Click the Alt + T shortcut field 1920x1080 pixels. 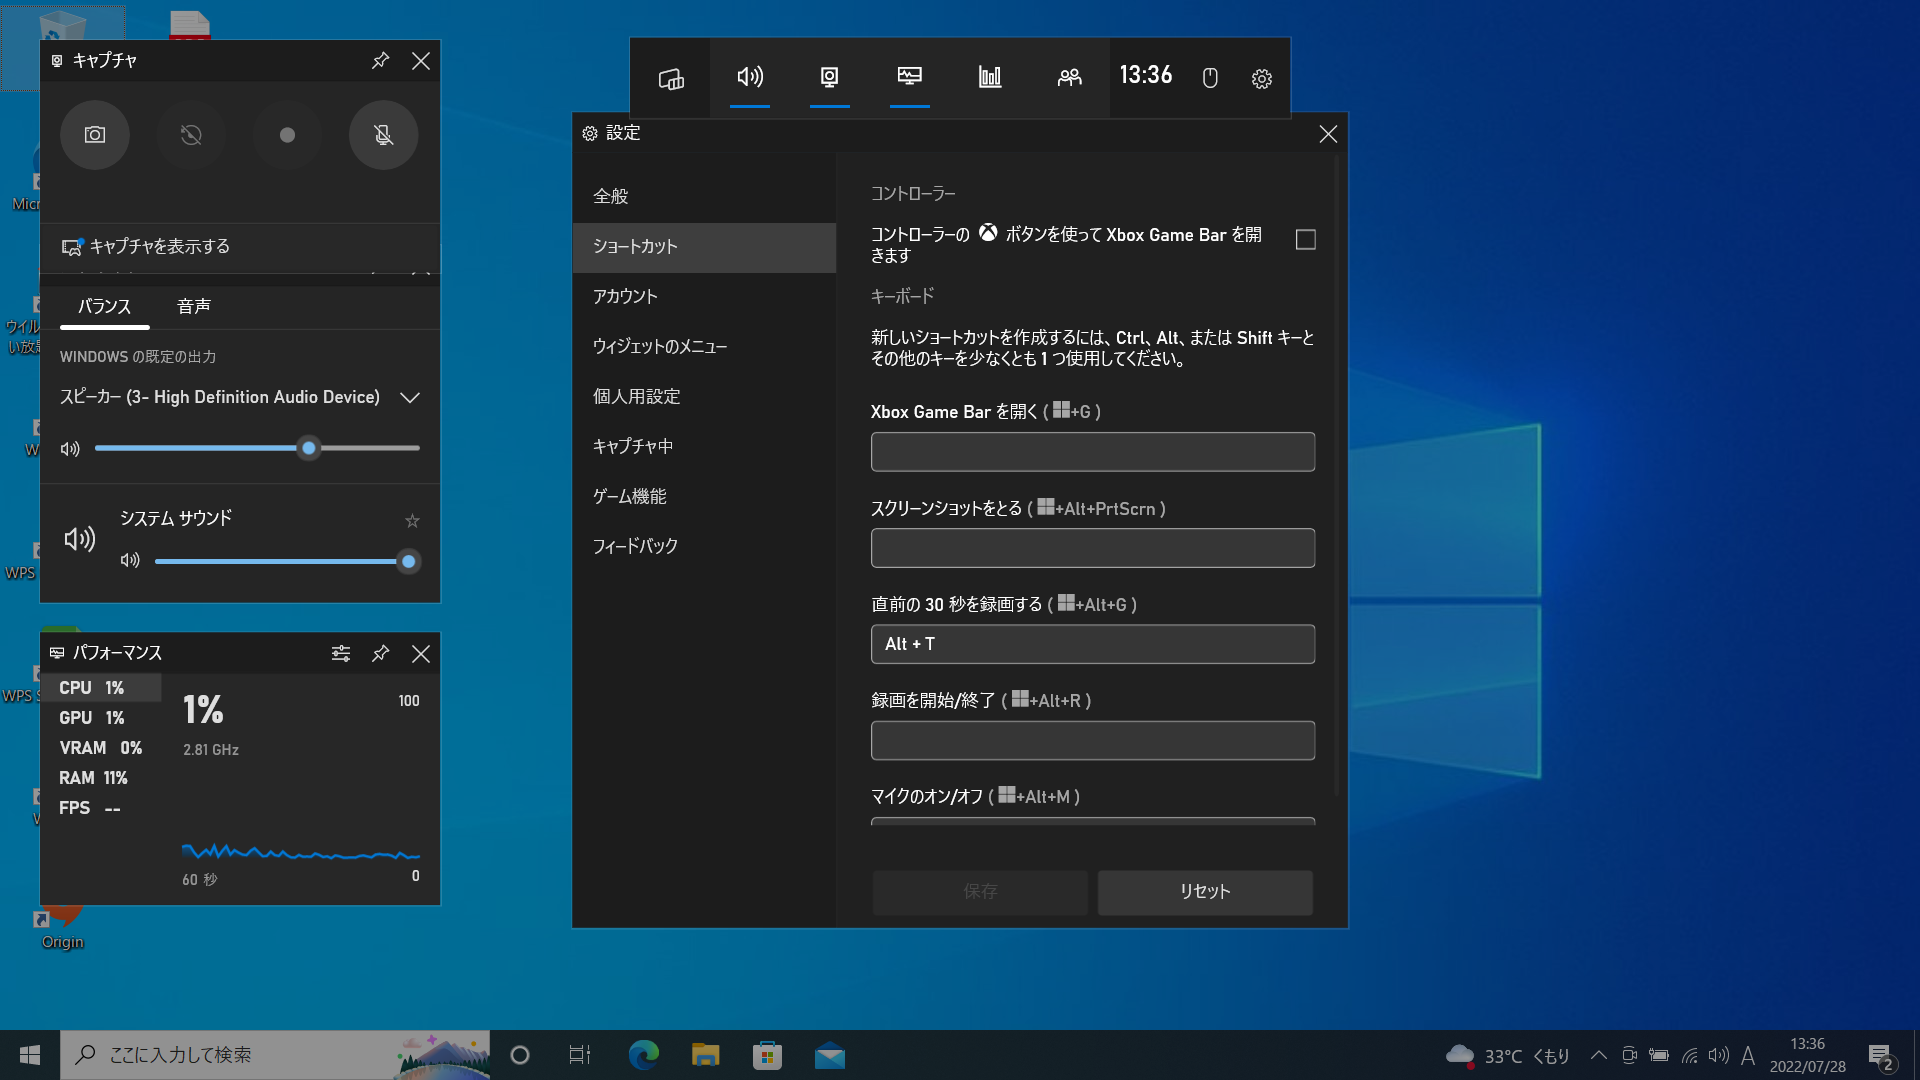(x=1093, y=644)
